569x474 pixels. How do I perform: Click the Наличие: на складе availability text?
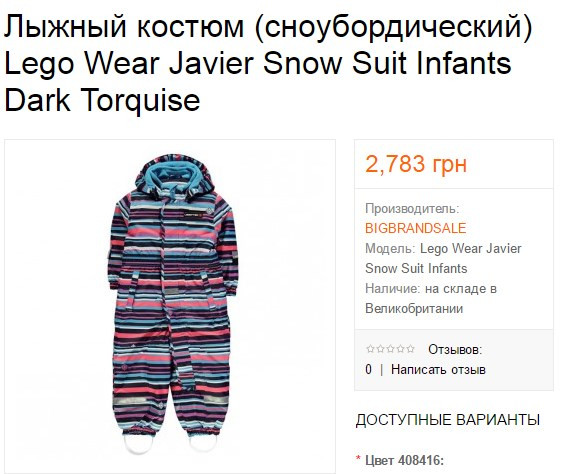pos(431,289)
